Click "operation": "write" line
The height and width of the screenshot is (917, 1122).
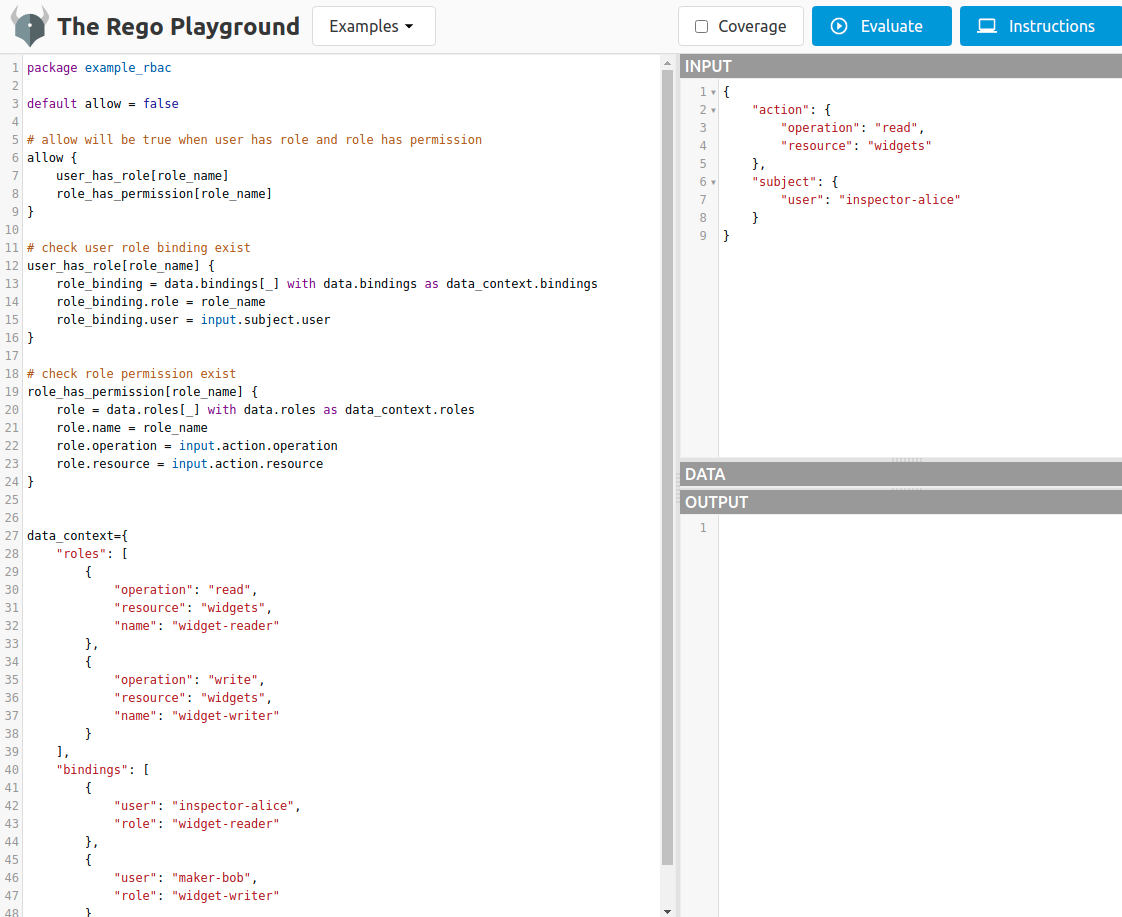click(x=189, y=680)
